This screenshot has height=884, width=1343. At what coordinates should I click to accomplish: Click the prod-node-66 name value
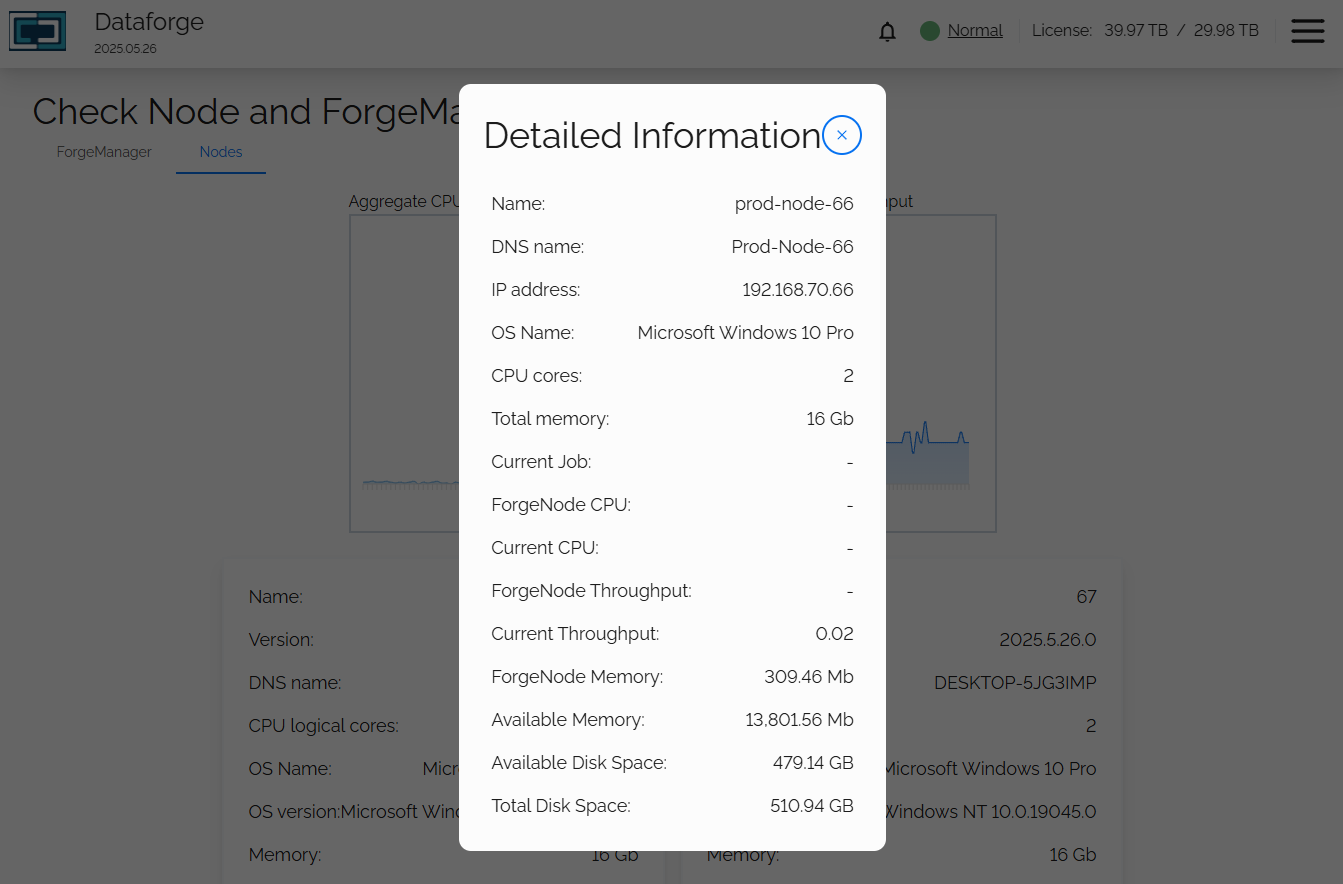coord(794,204)
